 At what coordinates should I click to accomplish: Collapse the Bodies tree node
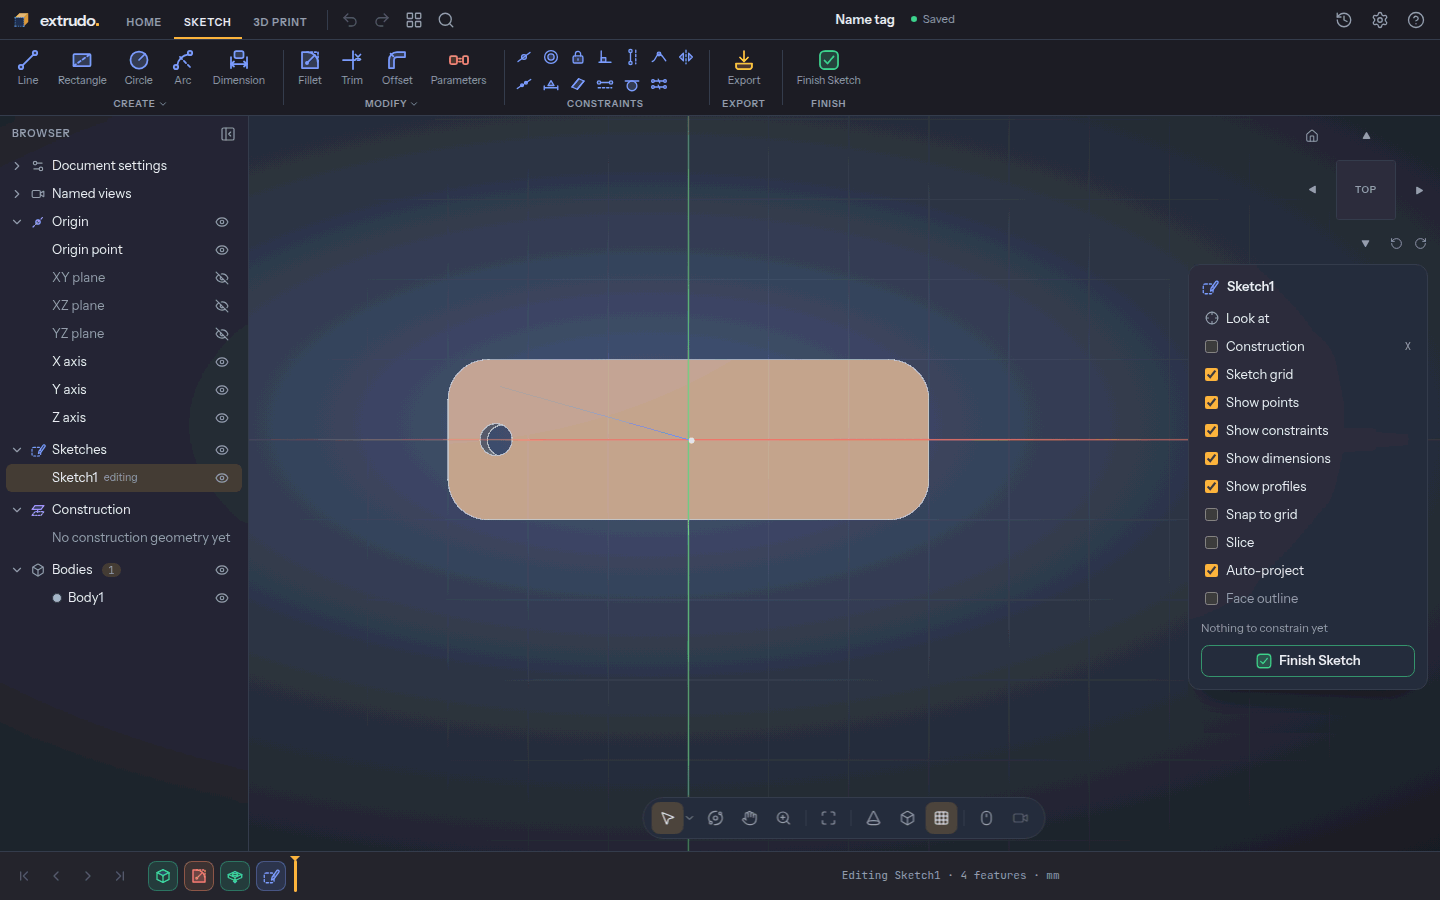17,570
